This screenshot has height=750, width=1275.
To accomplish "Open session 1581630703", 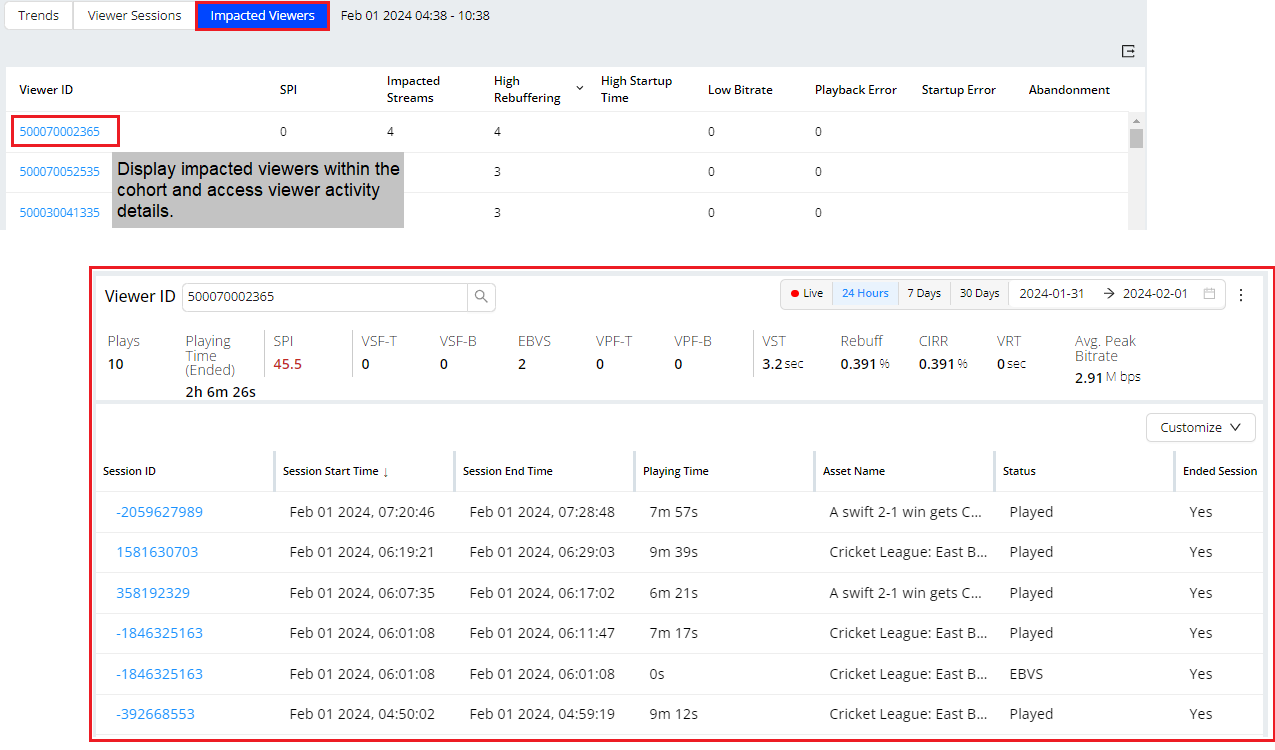I will (x=157, y=552).
